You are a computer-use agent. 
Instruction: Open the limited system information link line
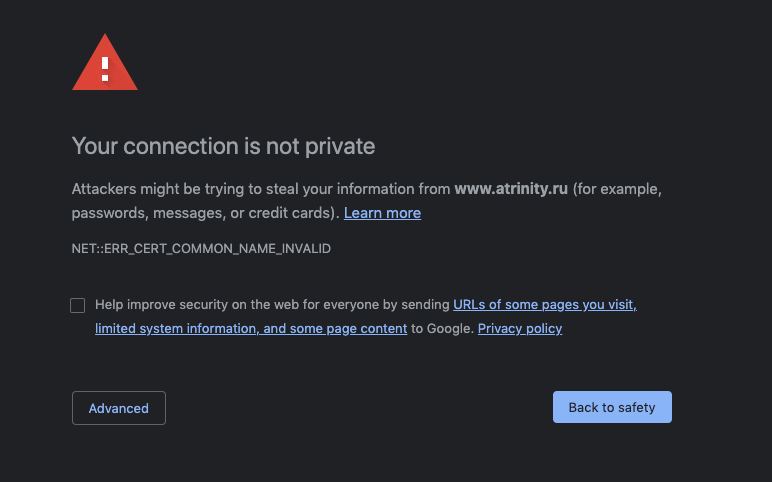click(251, 328)
